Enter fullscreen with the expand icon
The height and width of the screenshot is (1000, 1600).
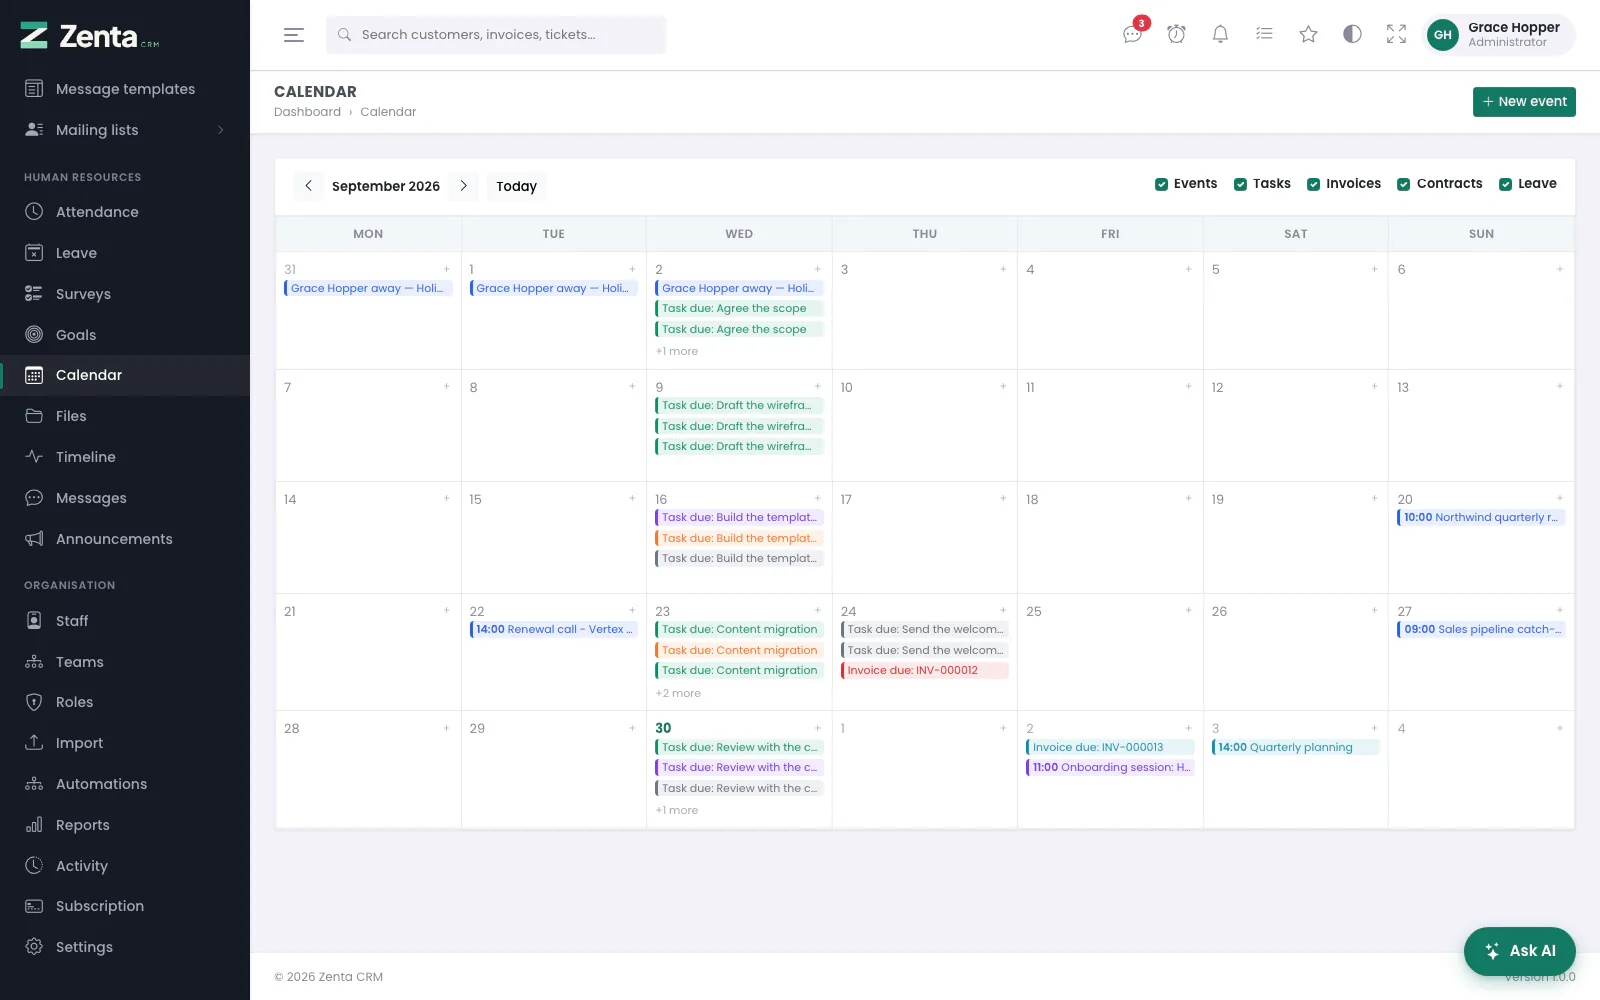tap(1396, 35)
